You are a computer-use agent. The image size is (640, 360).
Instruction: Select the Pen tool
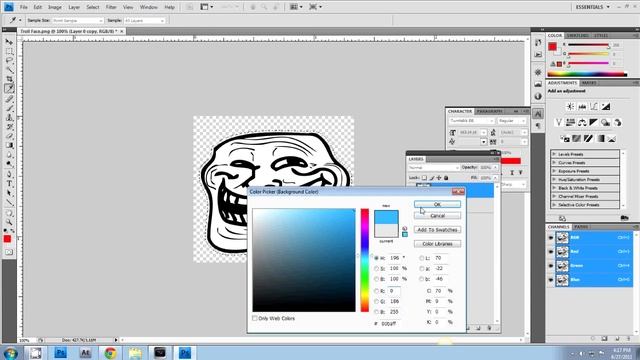point(9,174)
